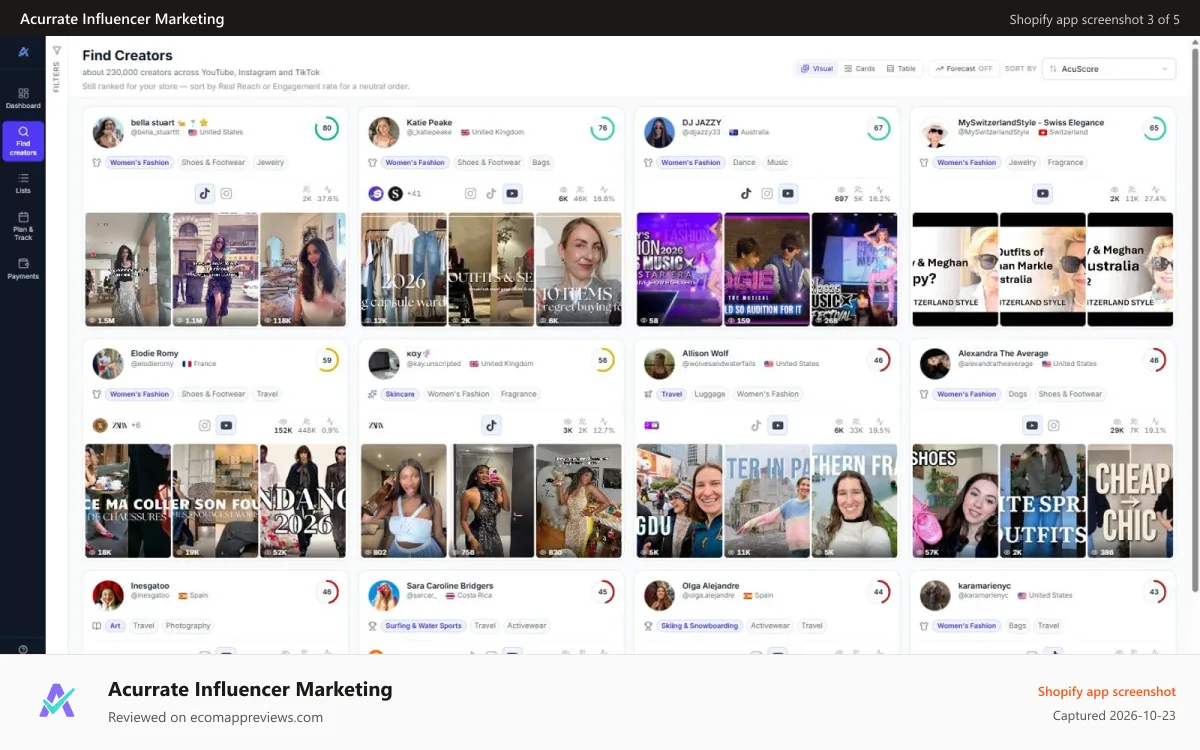Open the Payments sidebar section
The image size is (1200, 750).
pos(23,268)
